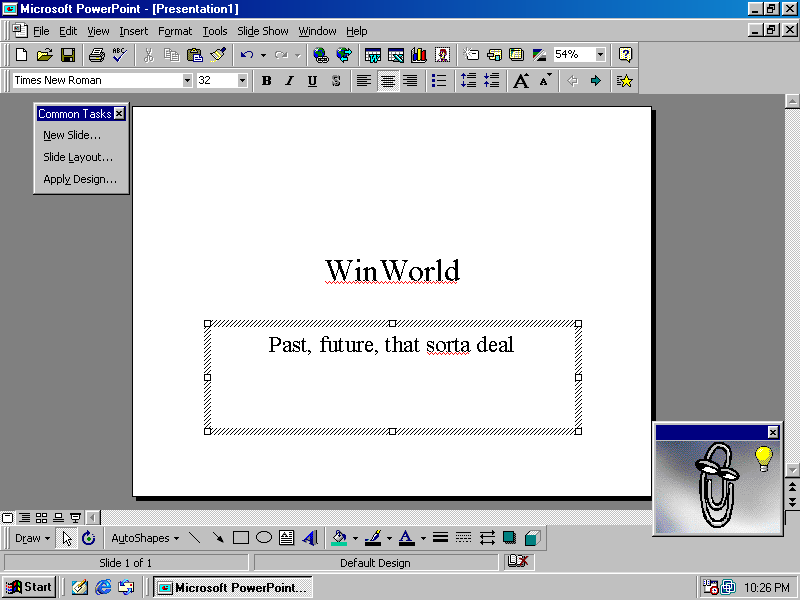Insert a Microsoft Word table

pyautogui.click(x=373, y=55)
